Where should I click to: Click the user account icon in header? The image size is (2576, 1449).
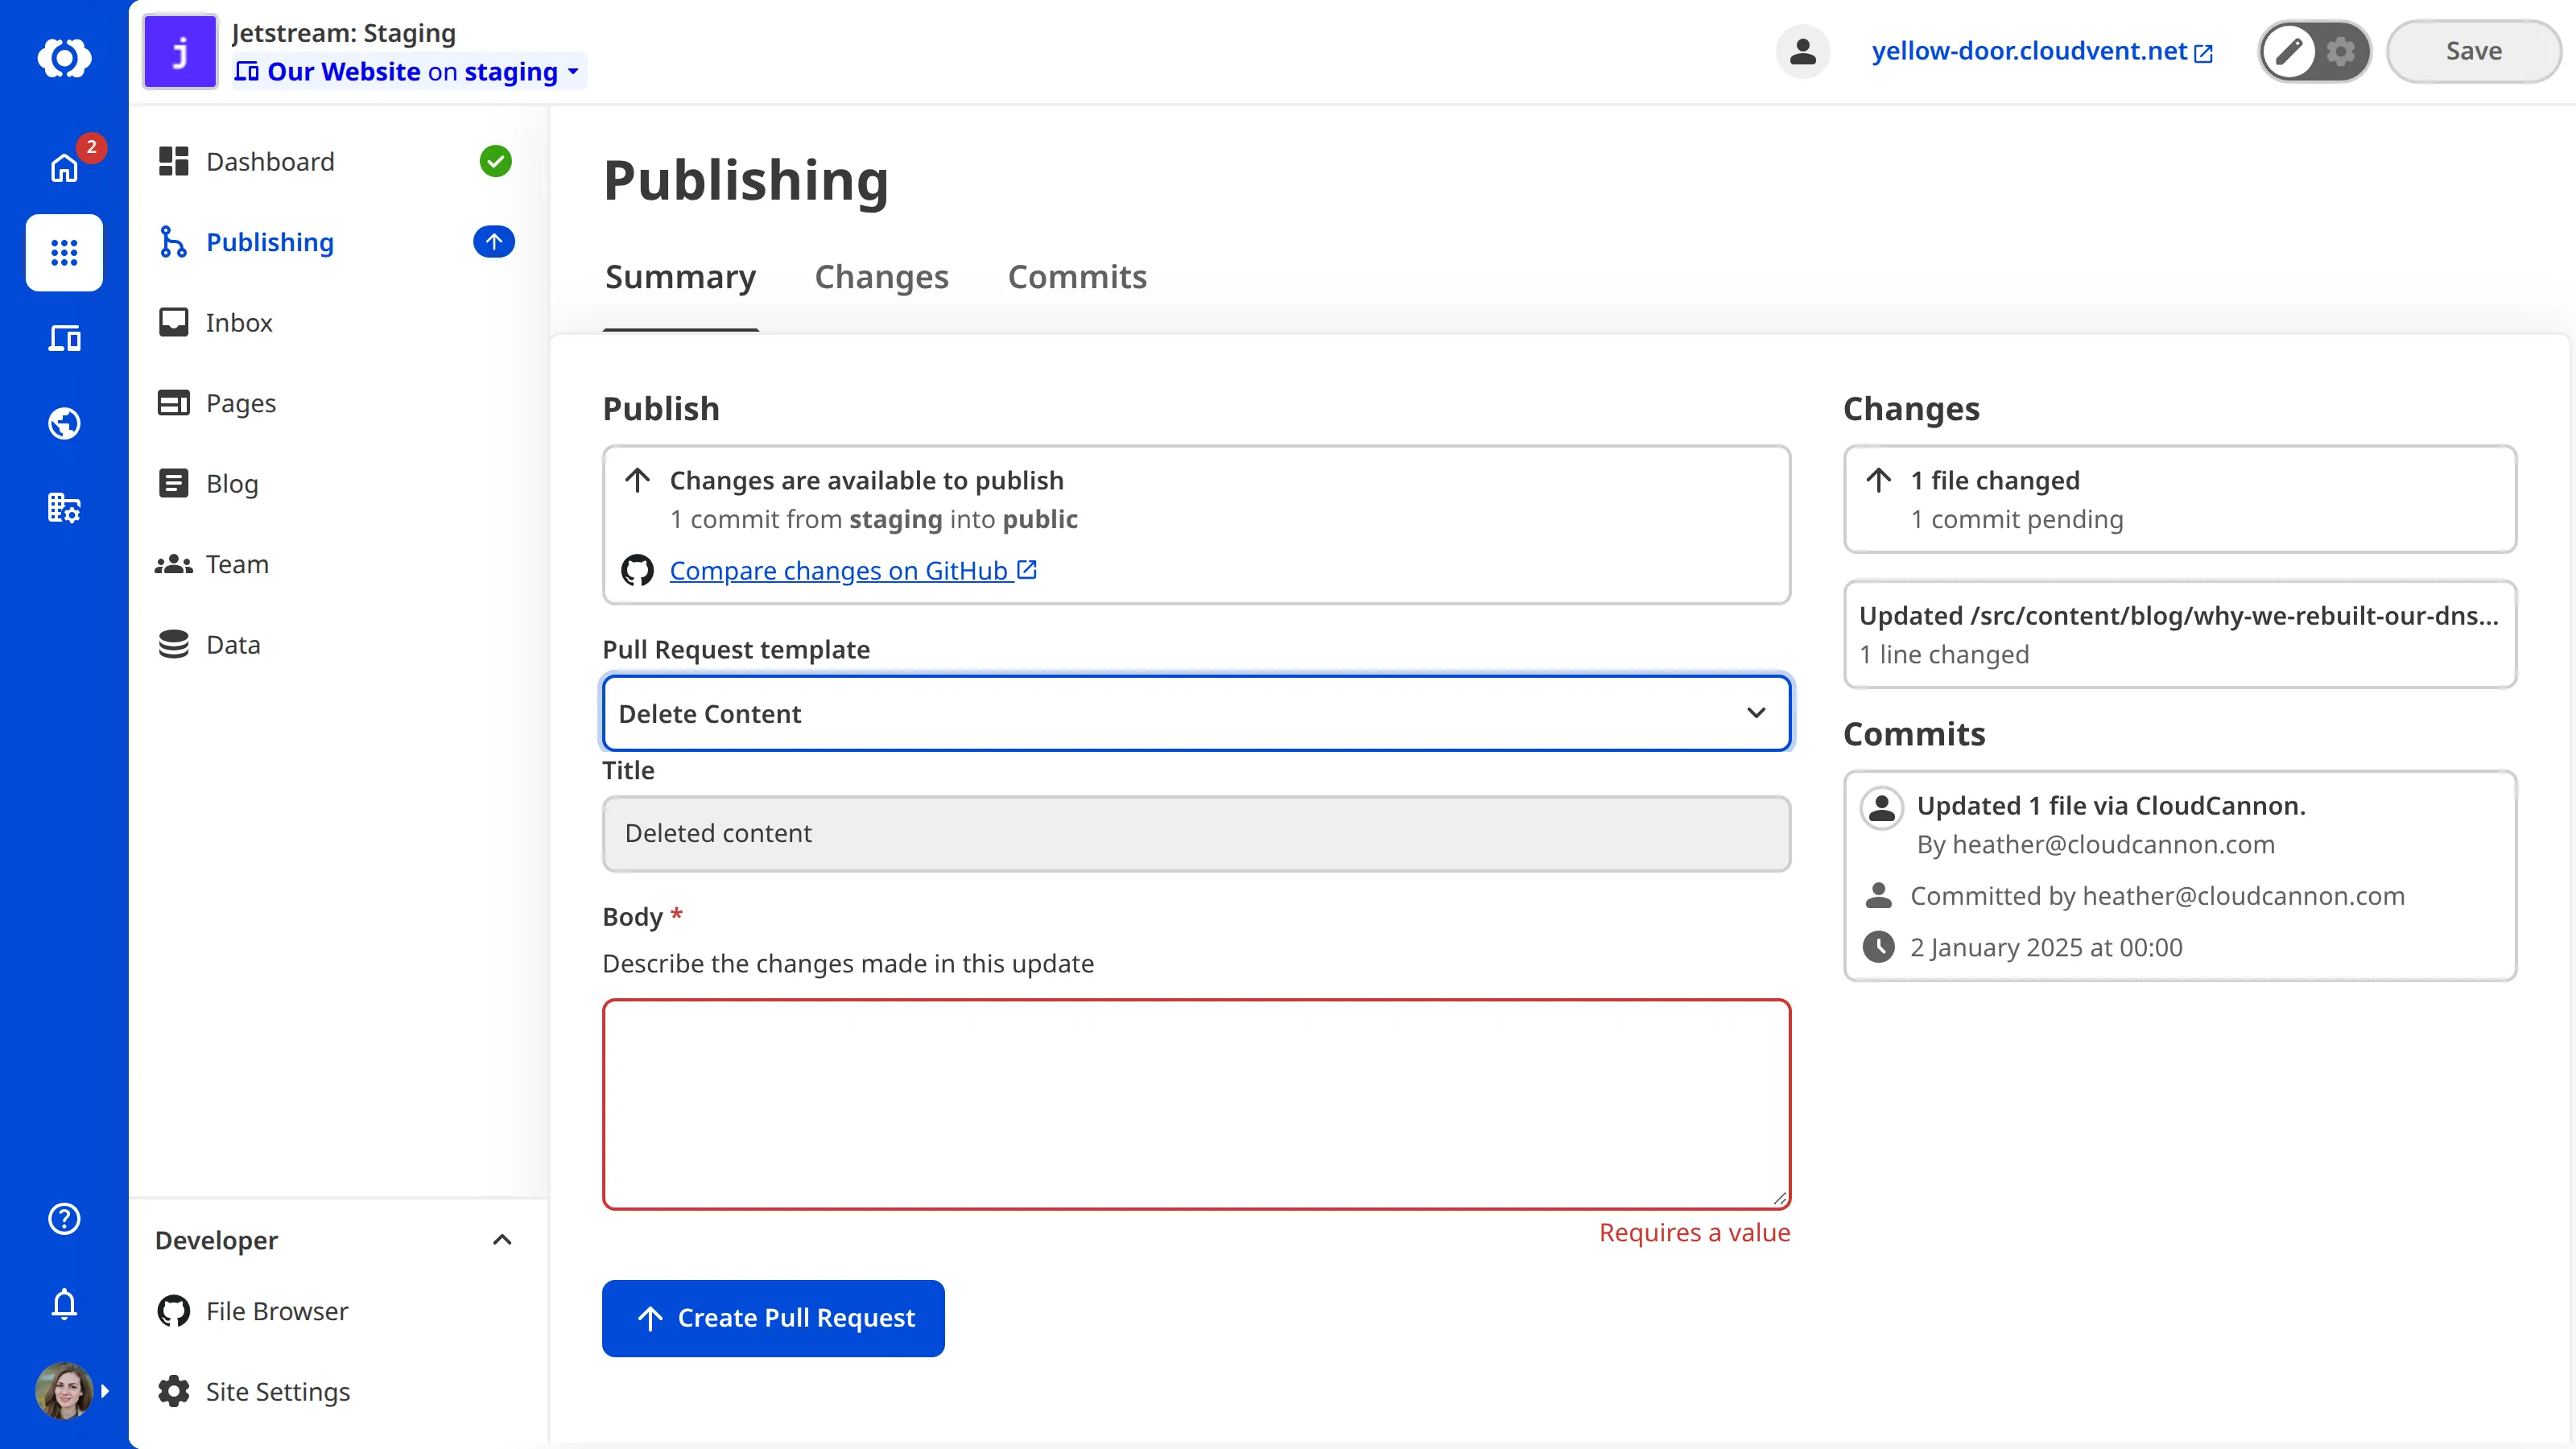tap(1802, 51)
